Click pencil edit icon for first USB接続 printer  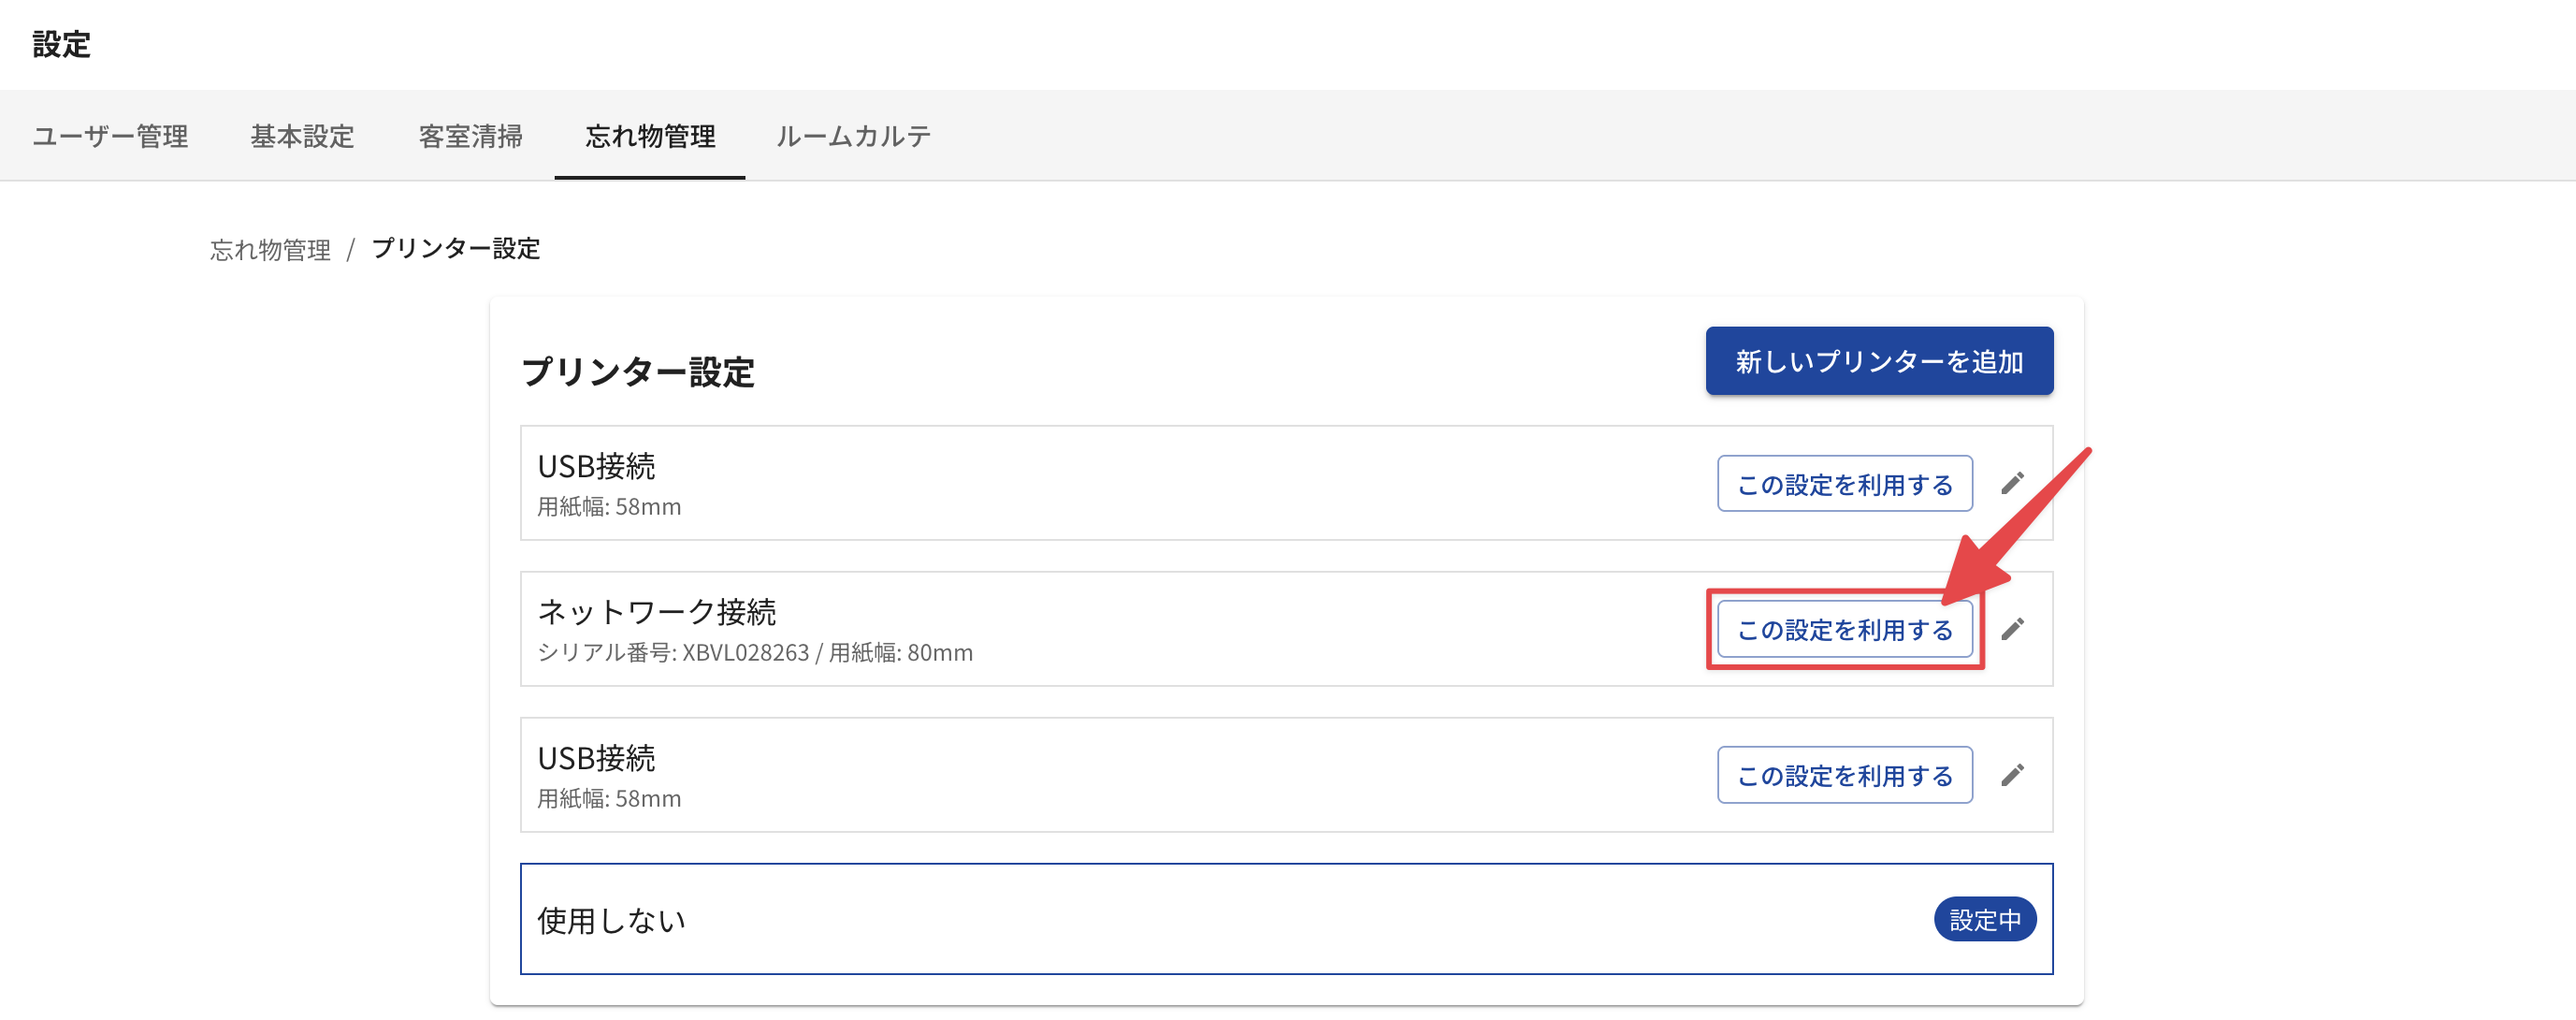pos(2012,484)
